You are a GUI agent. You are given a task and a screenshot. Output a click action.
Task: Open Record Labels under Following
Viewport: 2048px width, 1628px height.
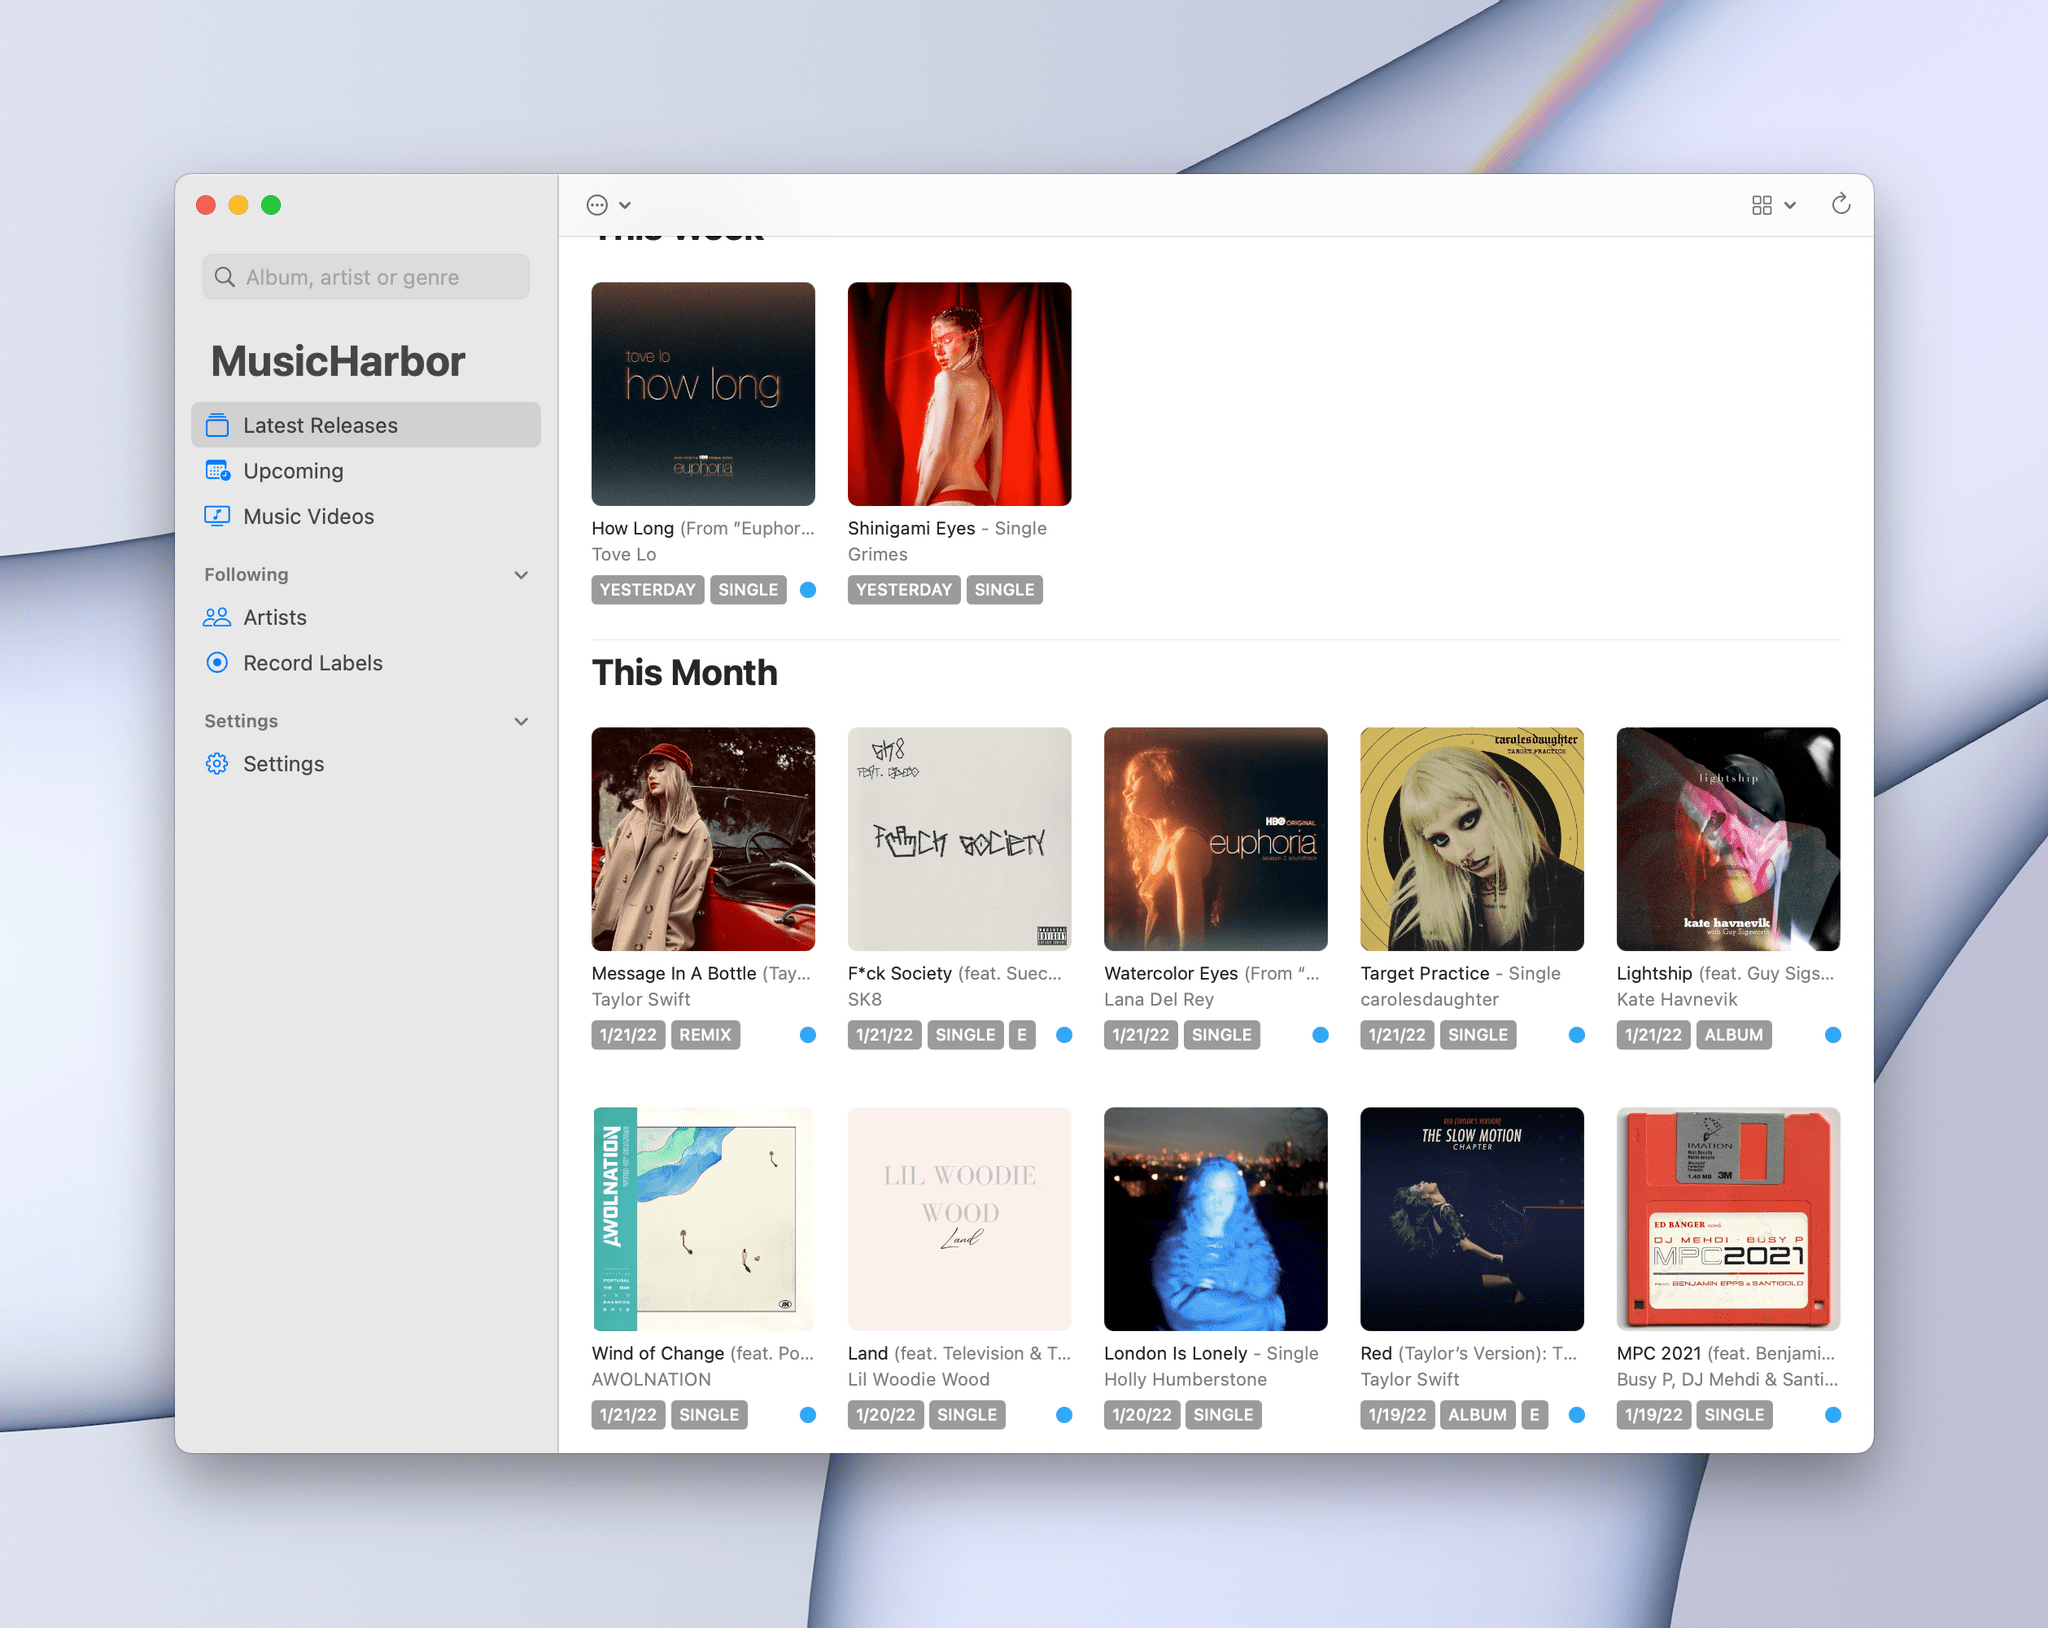(x=366, y=663)
